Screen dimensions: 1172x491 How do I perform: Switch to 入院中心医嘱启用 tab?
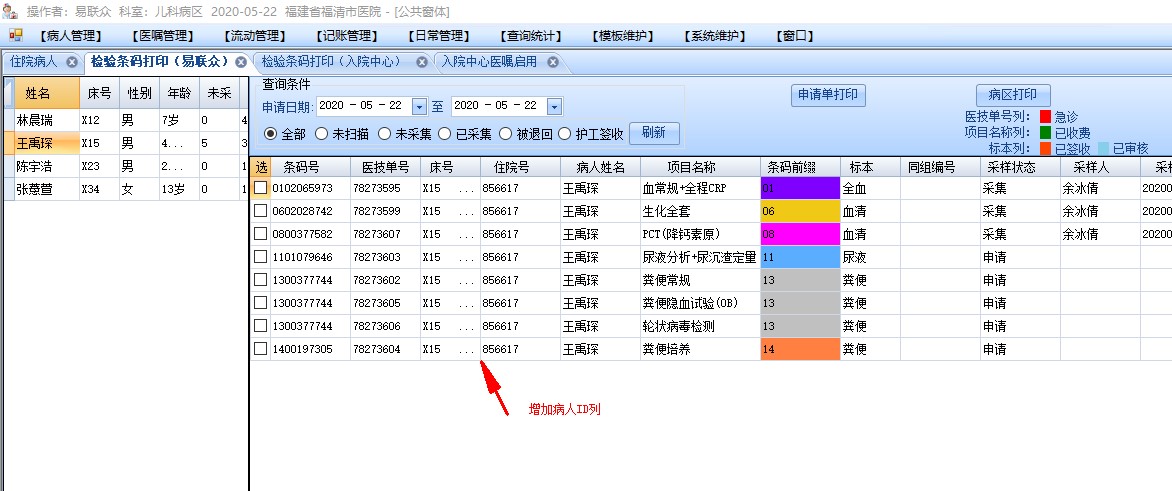pyautogui.click(x=490, y=62)
